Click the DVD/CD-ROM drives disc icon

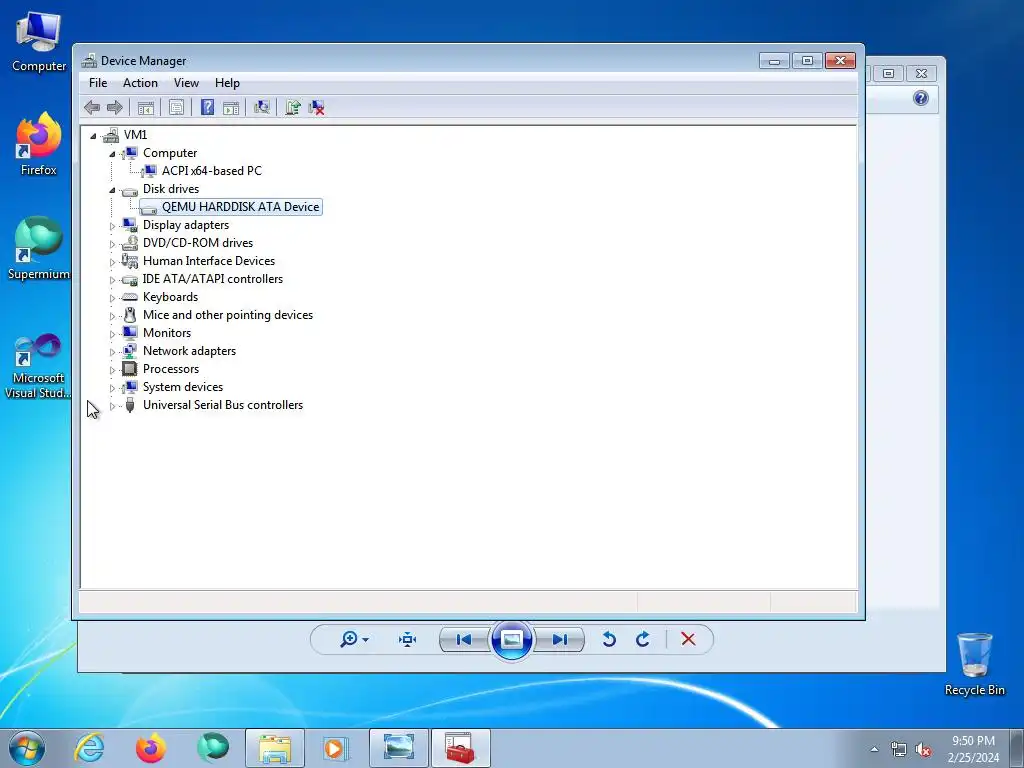click(x=130, y=243)
